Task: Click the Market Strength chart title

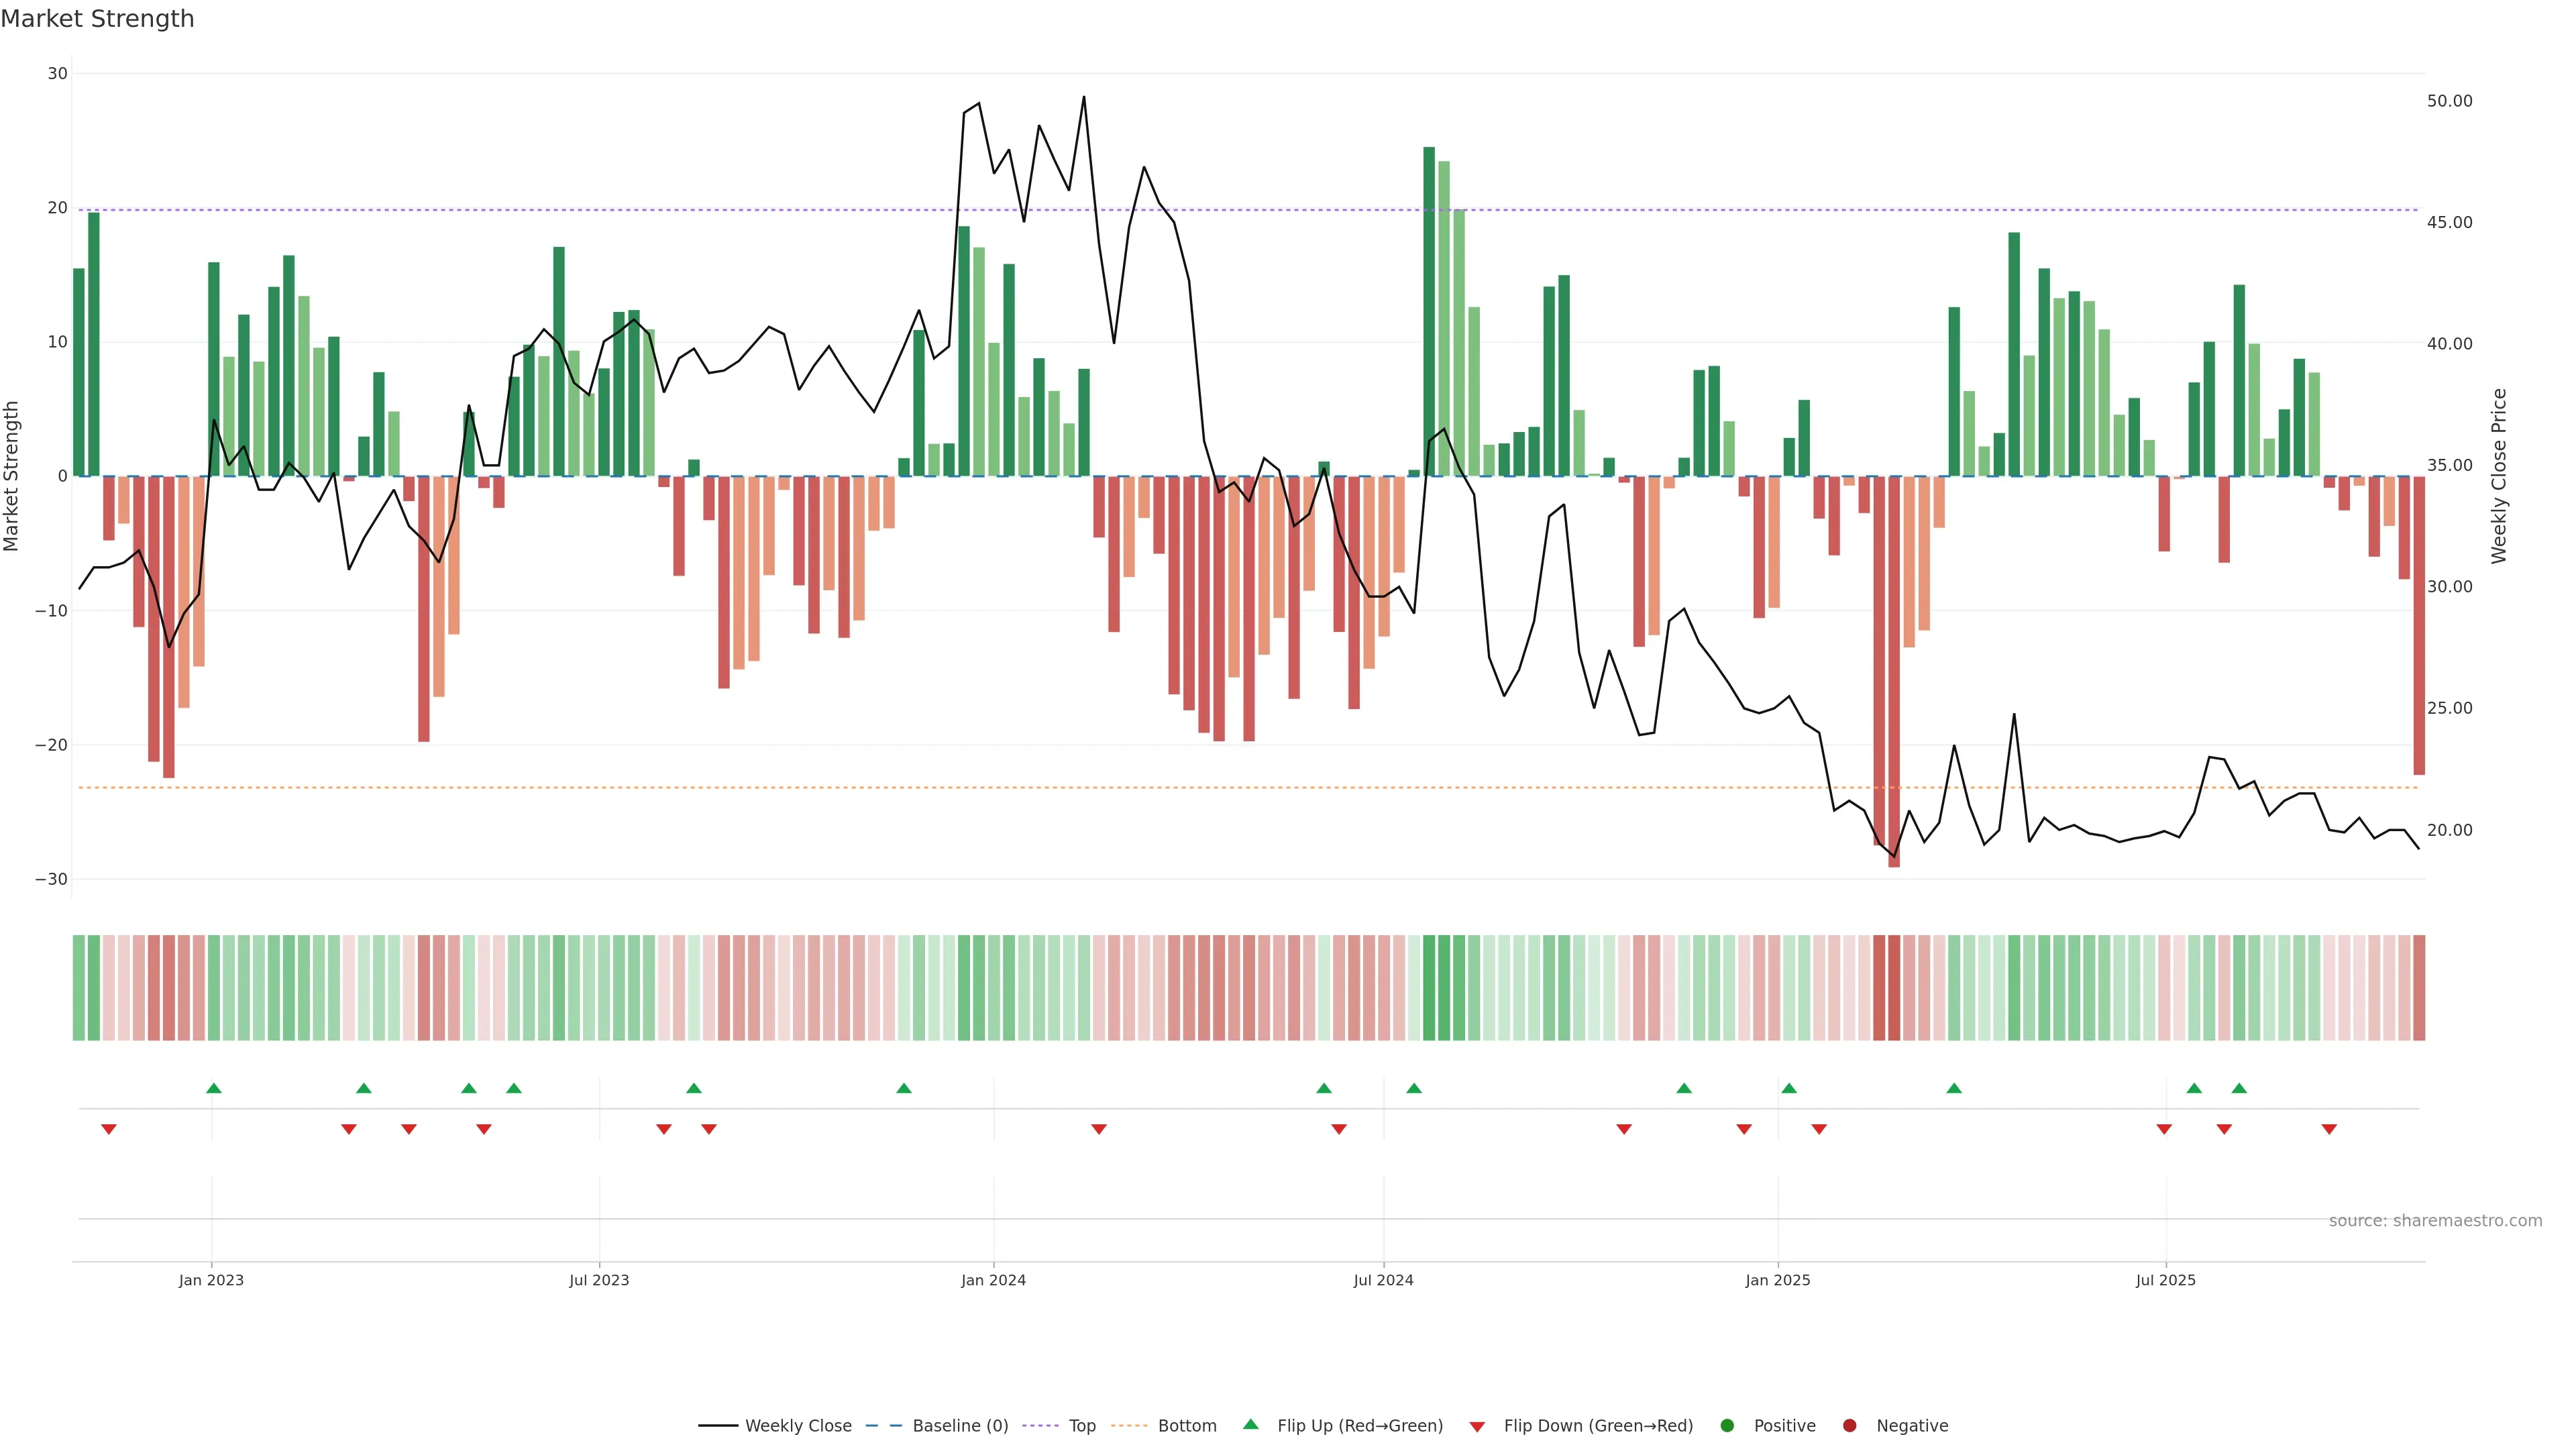Action: [x=97, y=19]
